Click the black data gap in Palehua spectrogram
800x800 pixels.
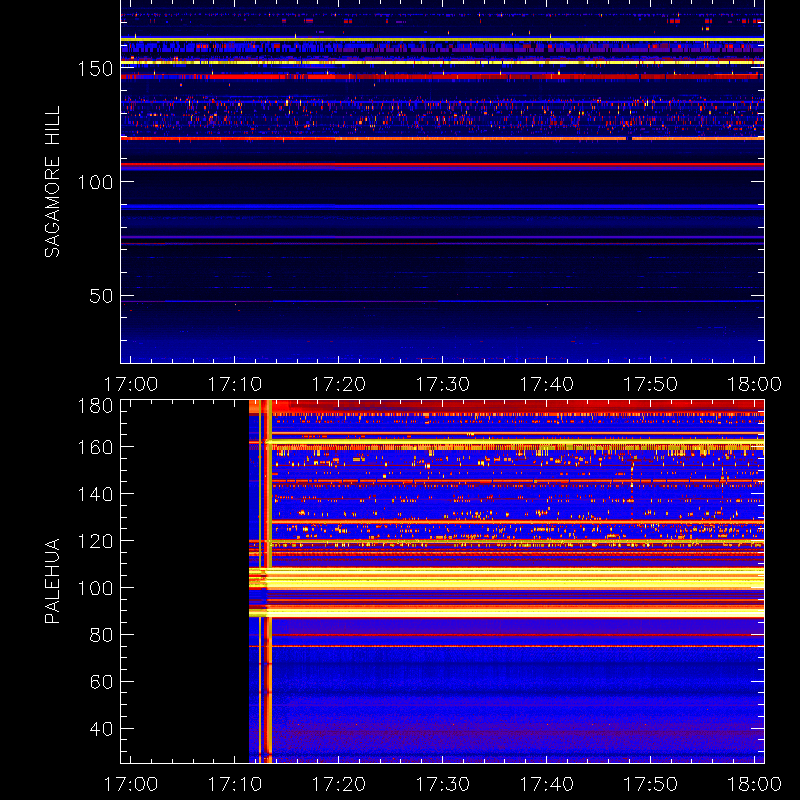(x=185, y=581)
